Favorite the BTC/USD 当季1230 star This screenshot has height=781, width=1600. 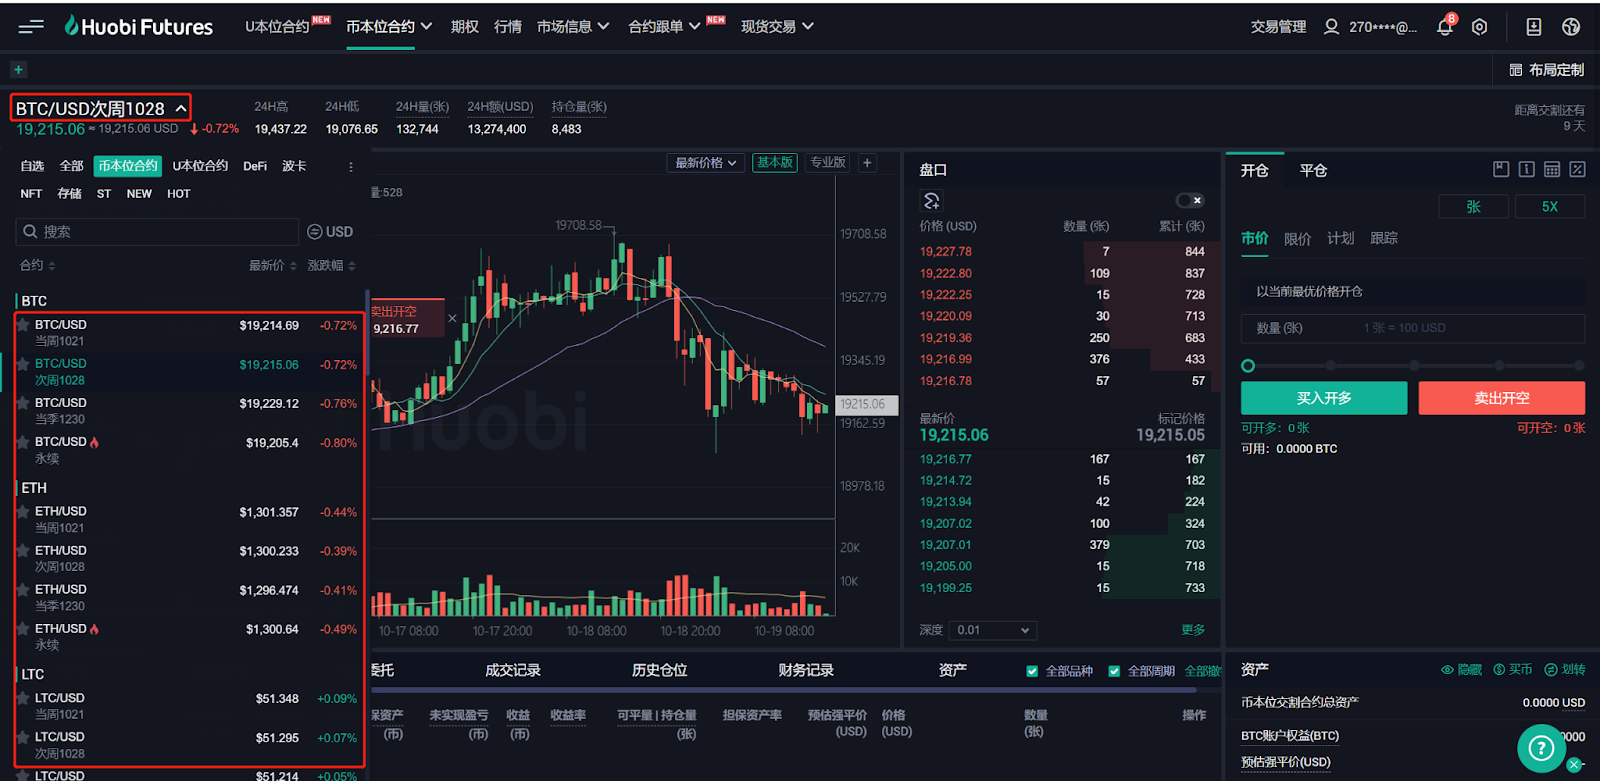tap(23, 403)
